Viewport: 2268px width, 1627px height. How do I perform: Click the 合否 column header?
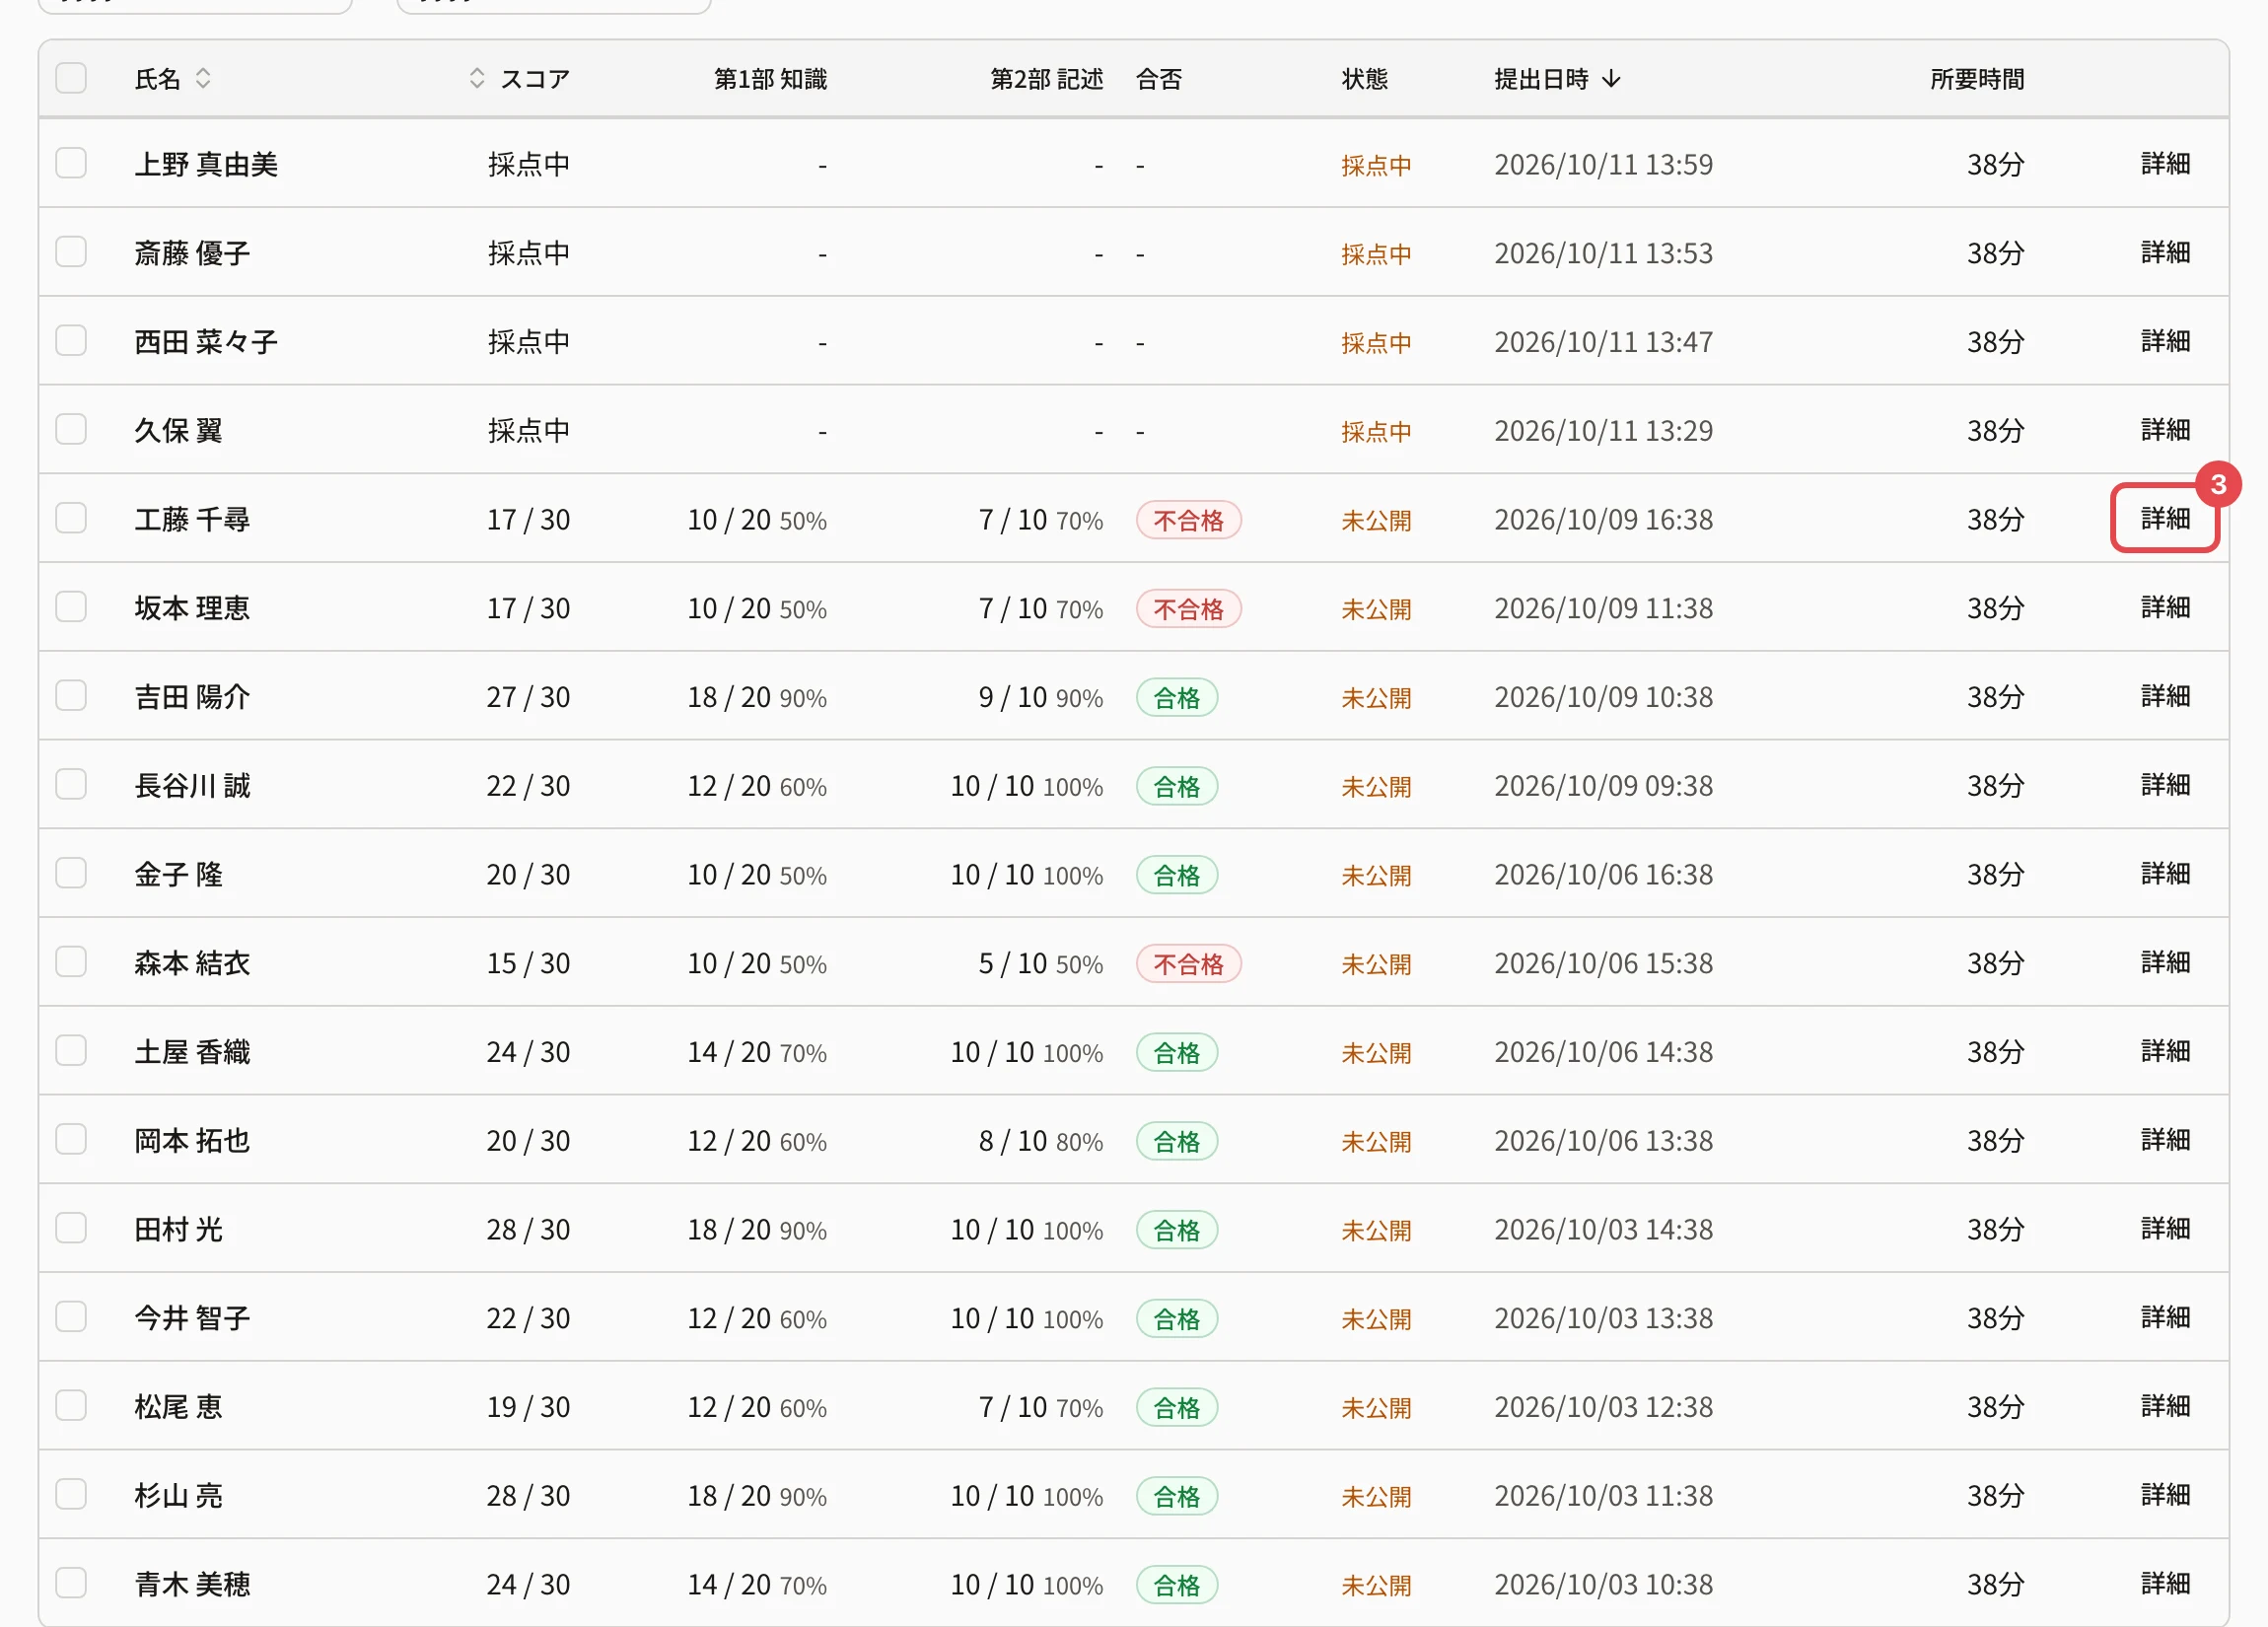click(x=1159, y=79)
